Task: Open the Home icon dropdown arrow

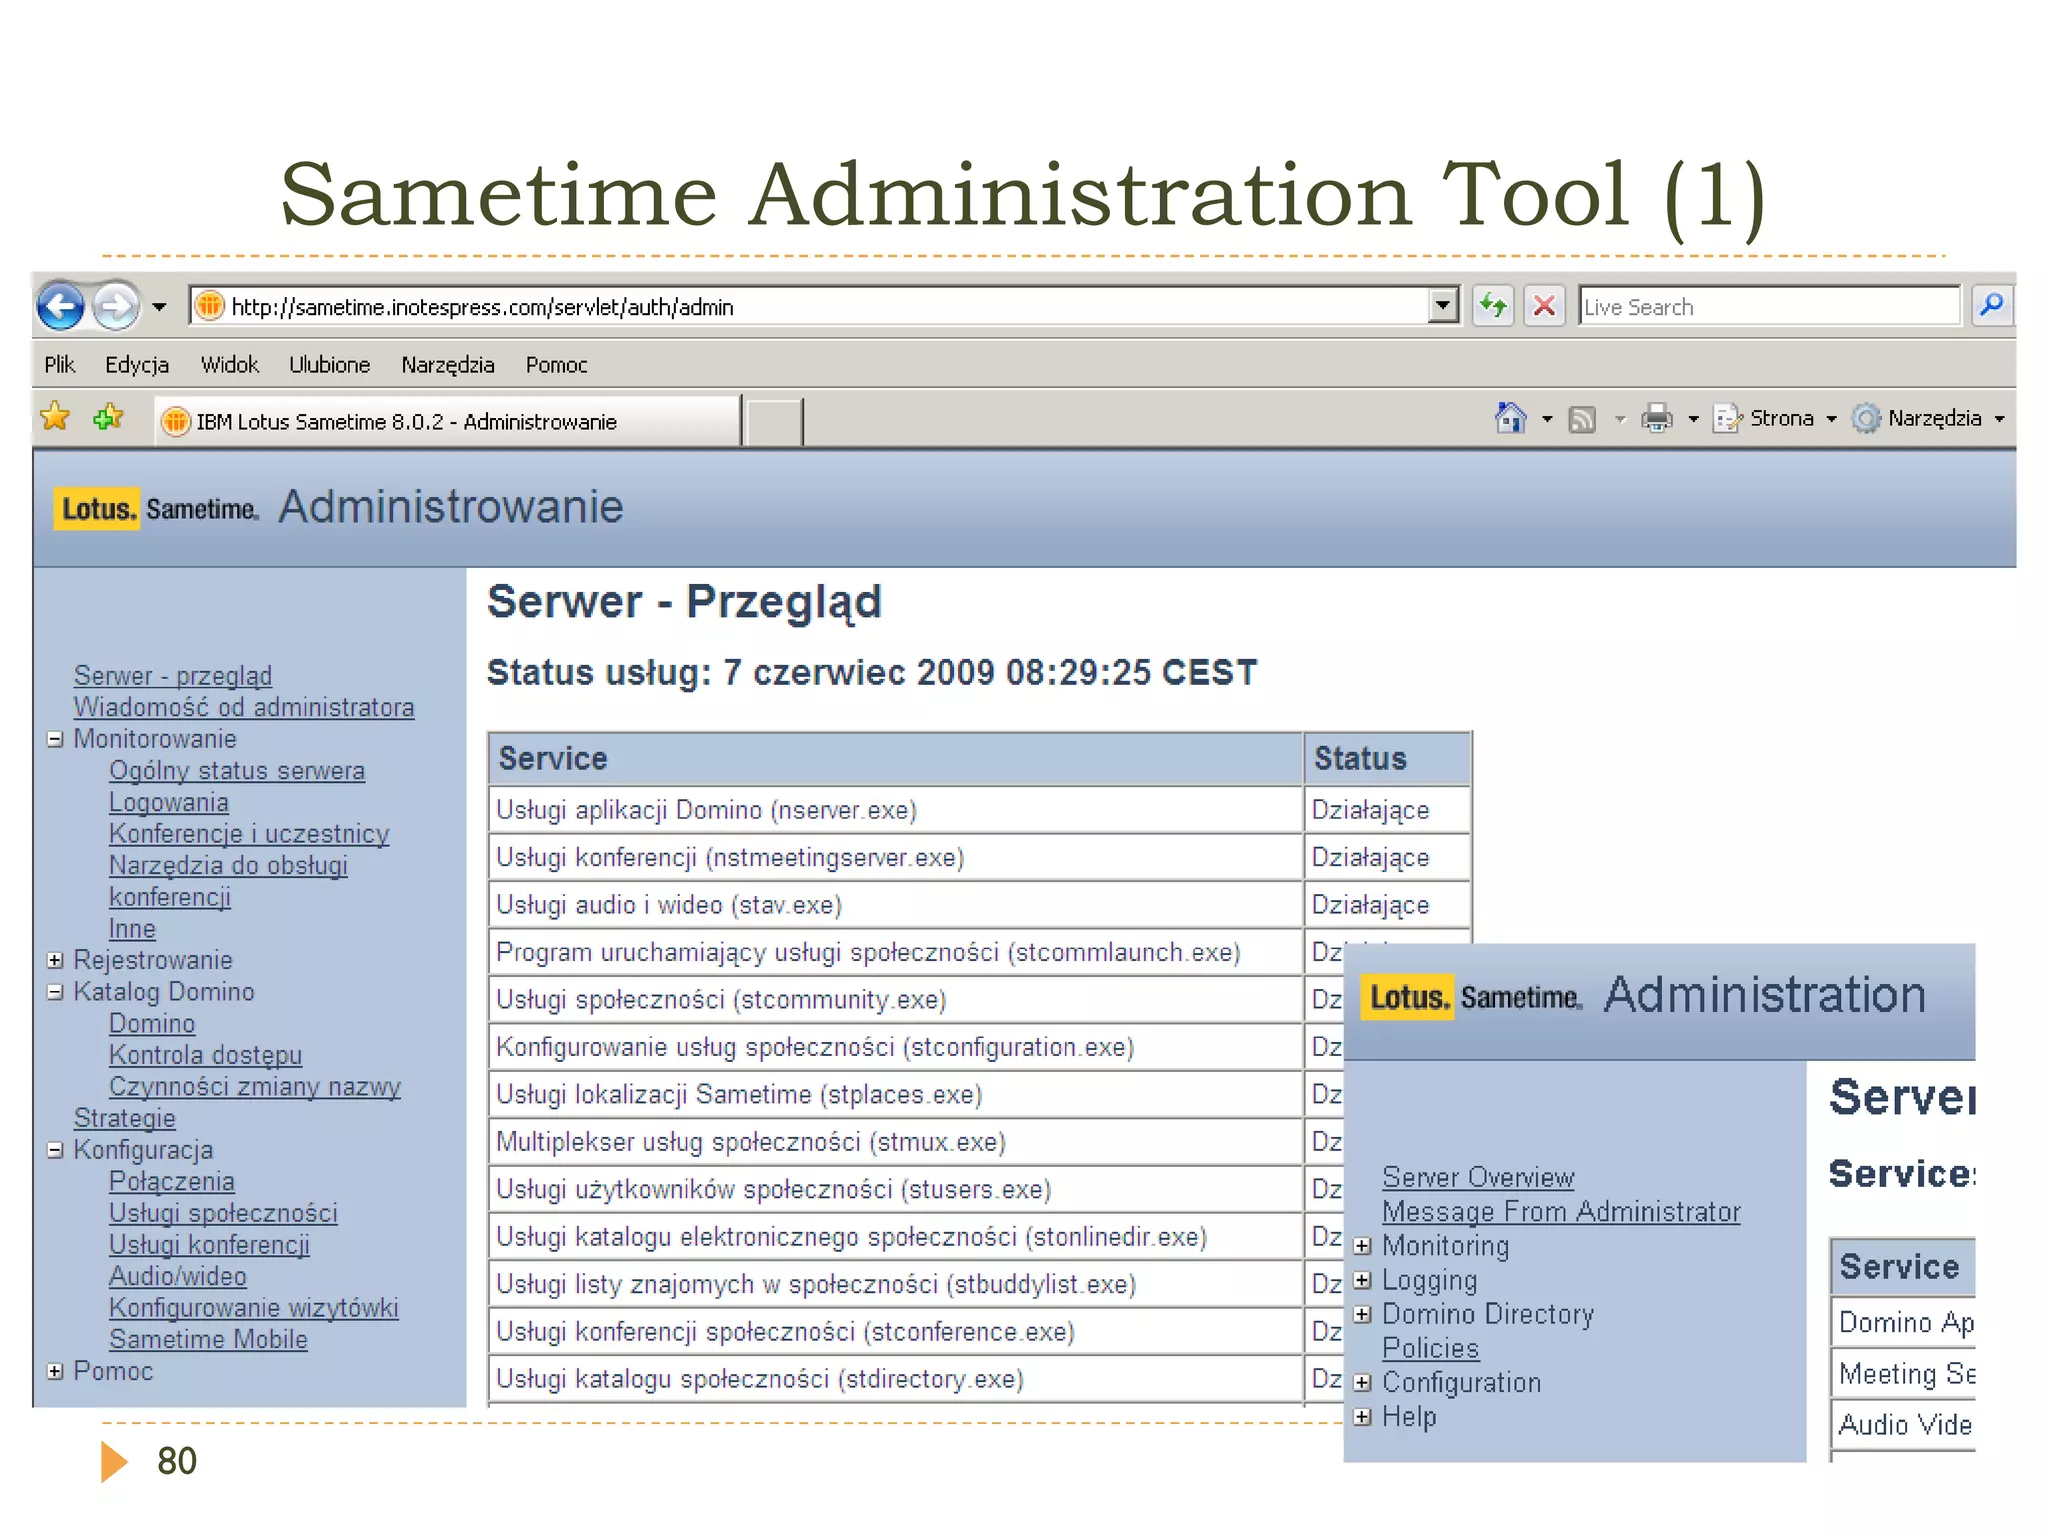Action: [1547, 419]
